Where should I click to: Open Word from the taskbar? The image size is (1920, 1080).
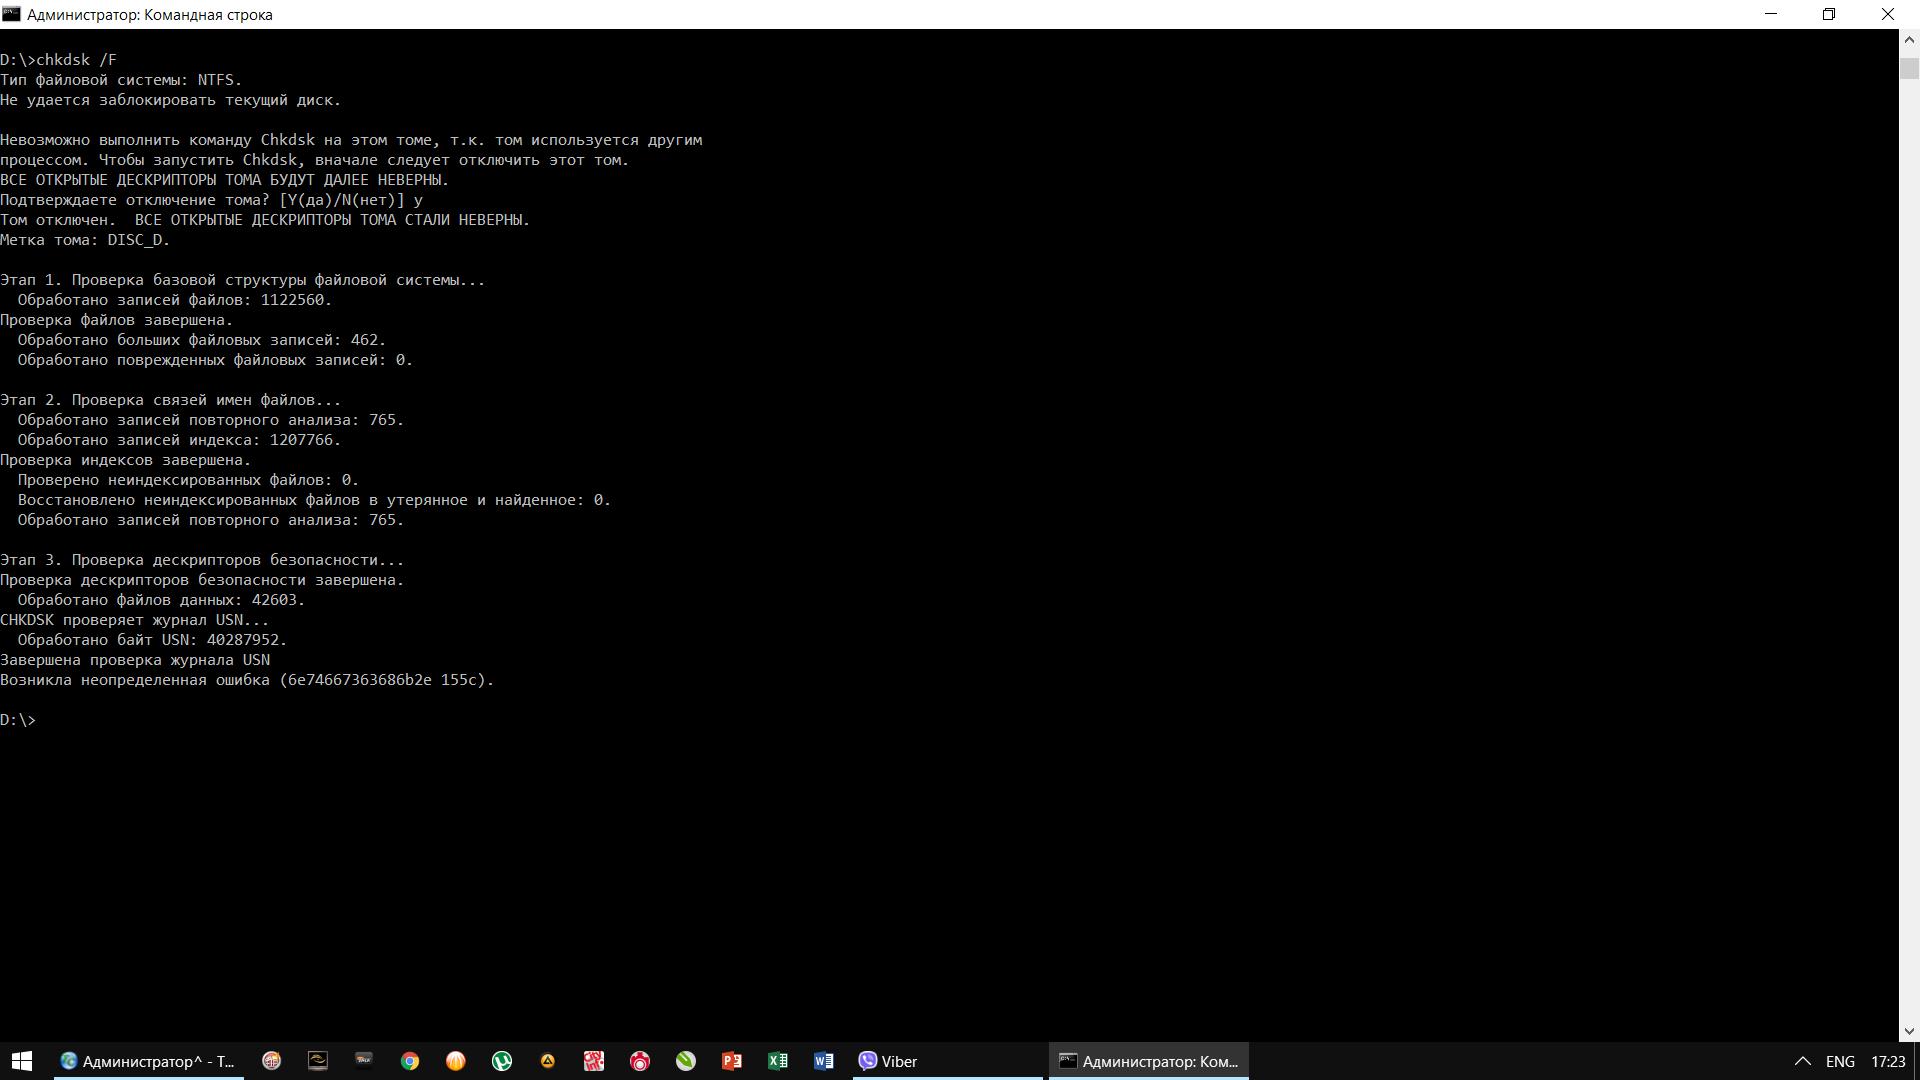tap(824, 1061)
